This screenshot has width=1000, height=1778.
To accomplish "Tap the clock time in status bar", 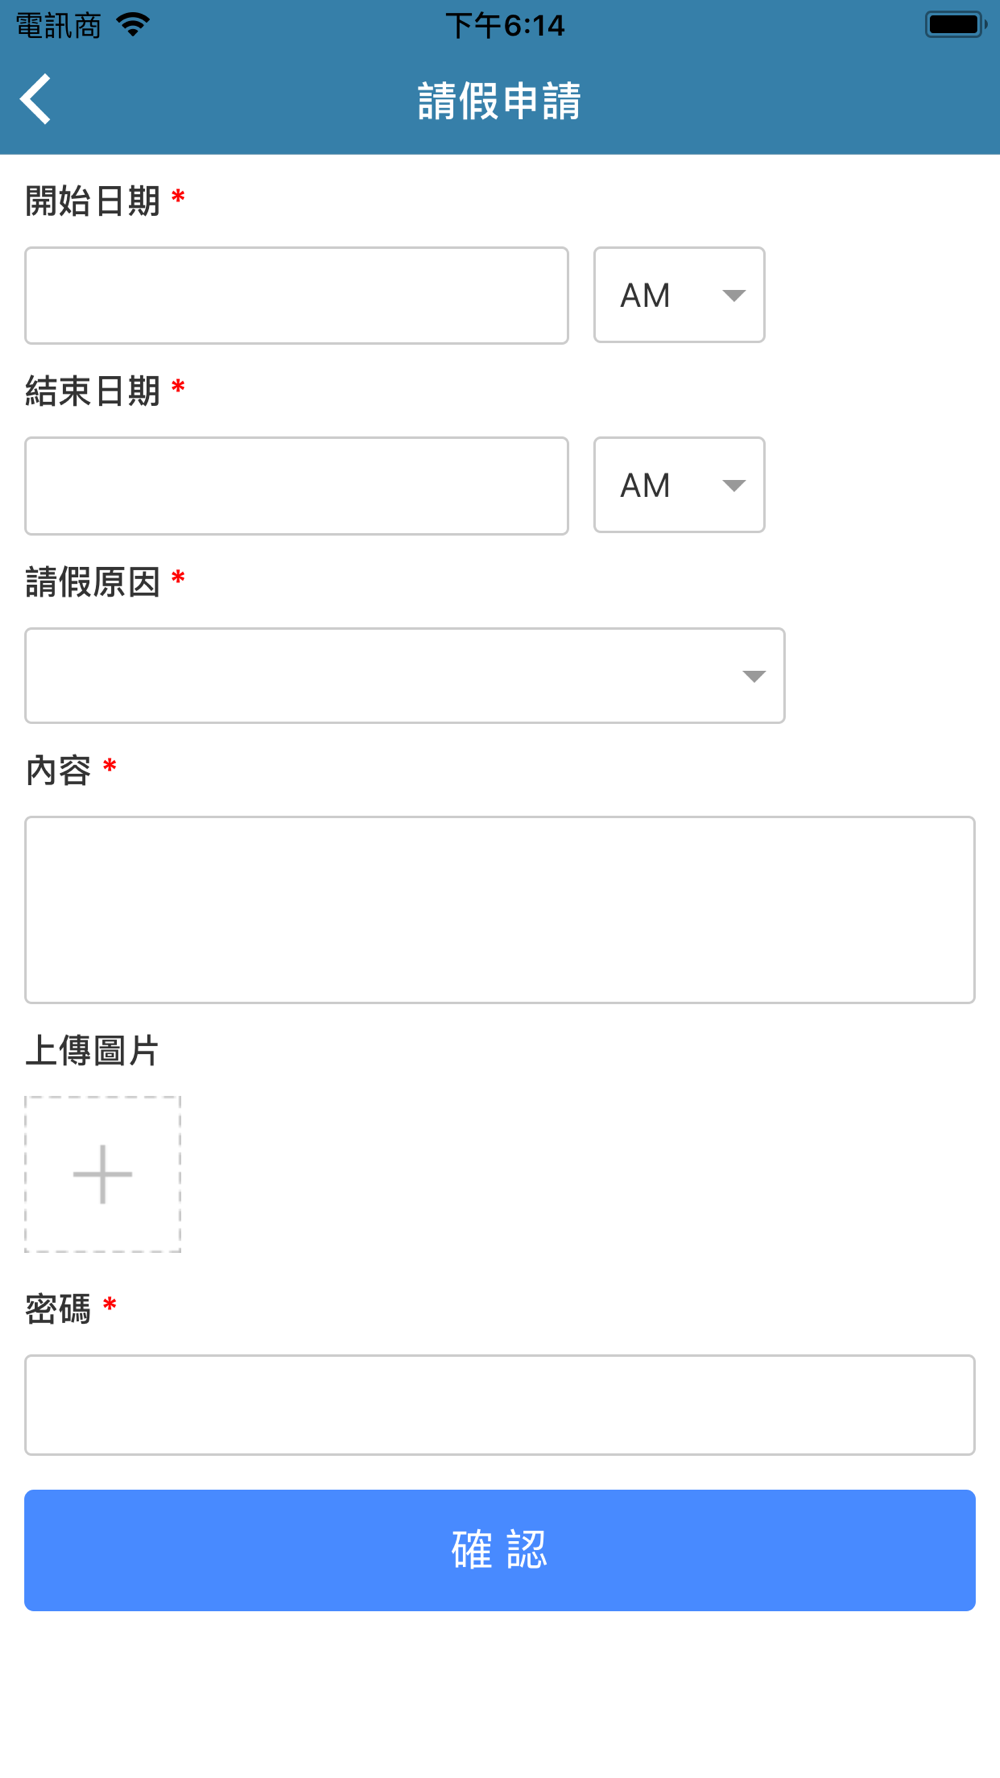I will coord(505,25).
